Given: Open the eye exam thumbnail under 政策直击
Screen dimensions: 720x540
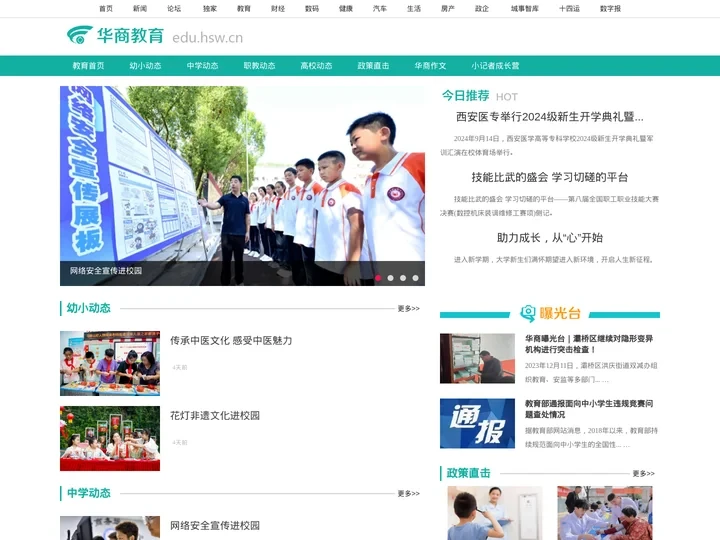Looking at the screenshot, I should point(495,513).
